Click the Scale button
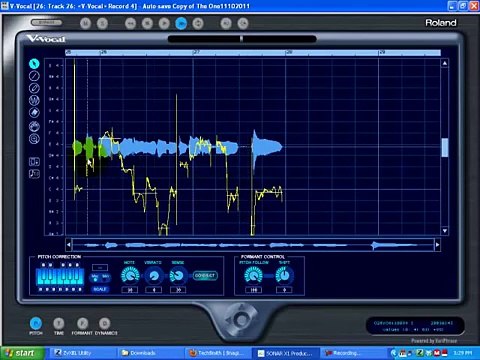Screen dimensions: 480x360 100,289
